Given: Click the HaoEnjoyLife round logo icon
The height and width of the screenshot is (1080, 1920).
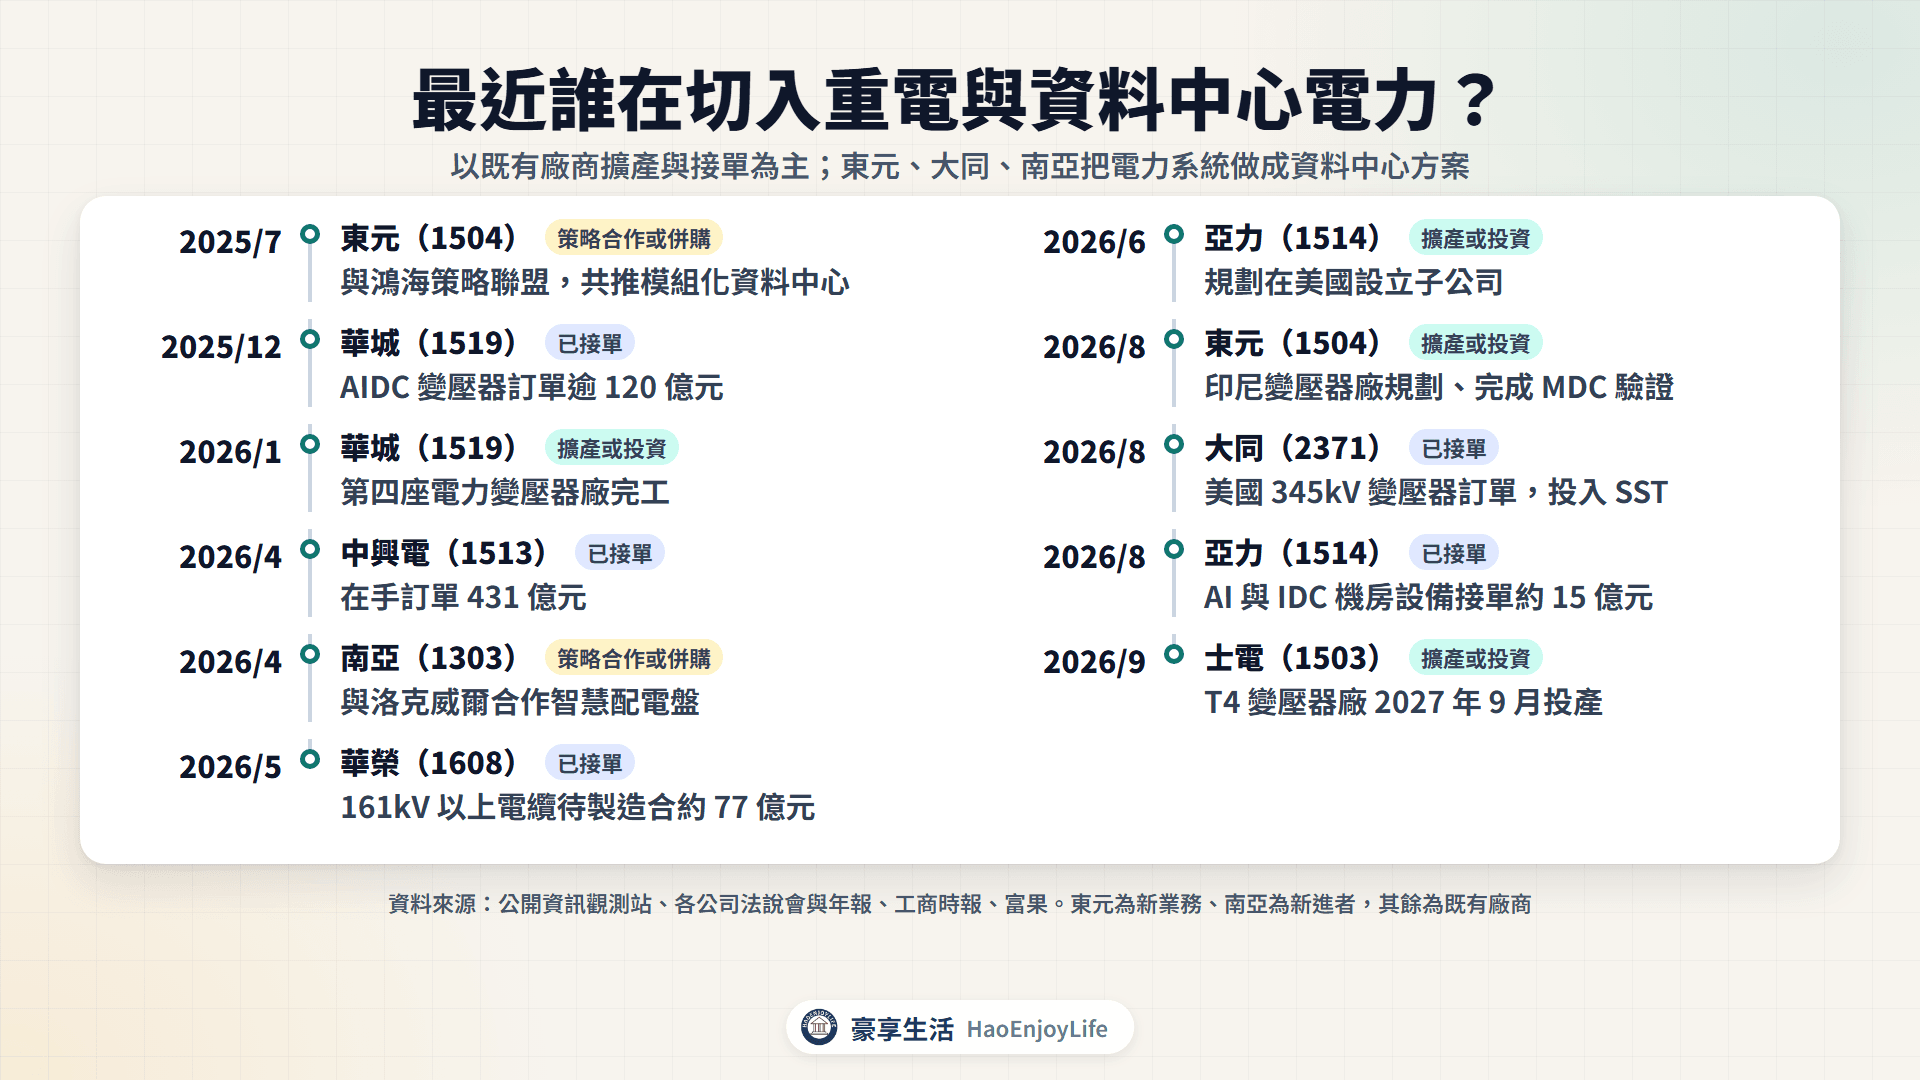Looking at the screenshot, I should click(819, 1027).
